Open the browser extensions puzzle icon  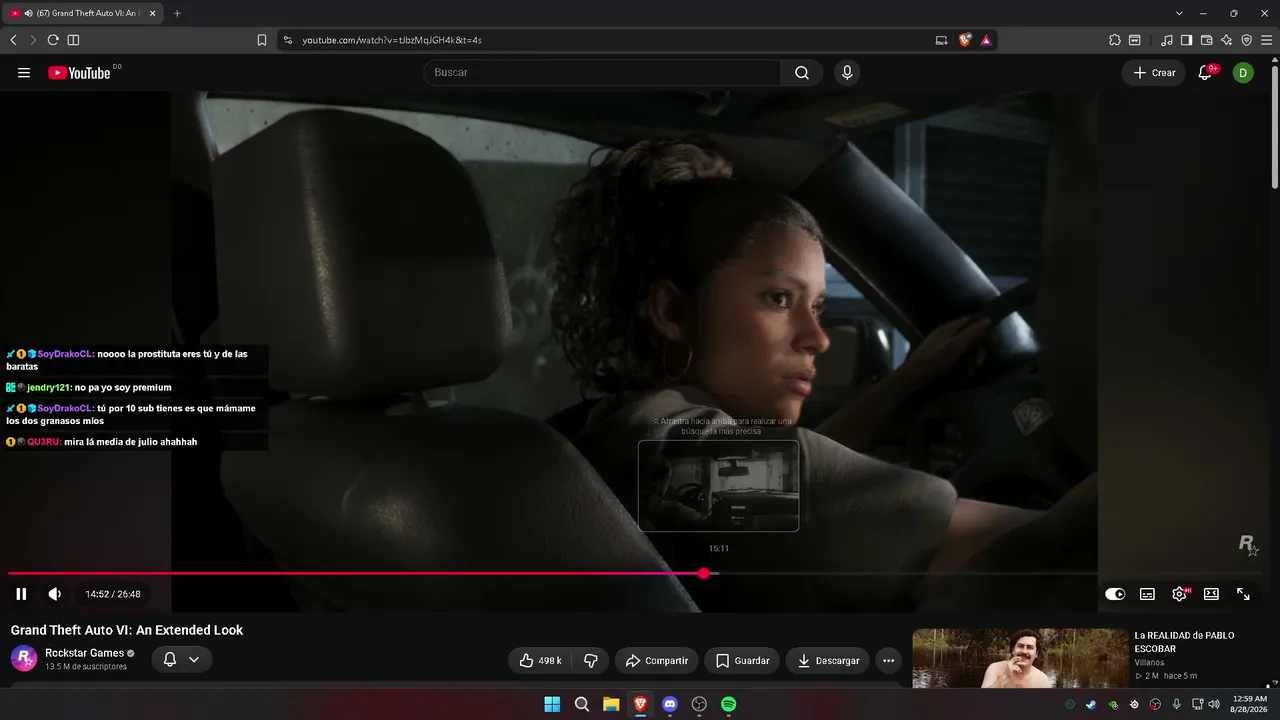(1115, 40)
